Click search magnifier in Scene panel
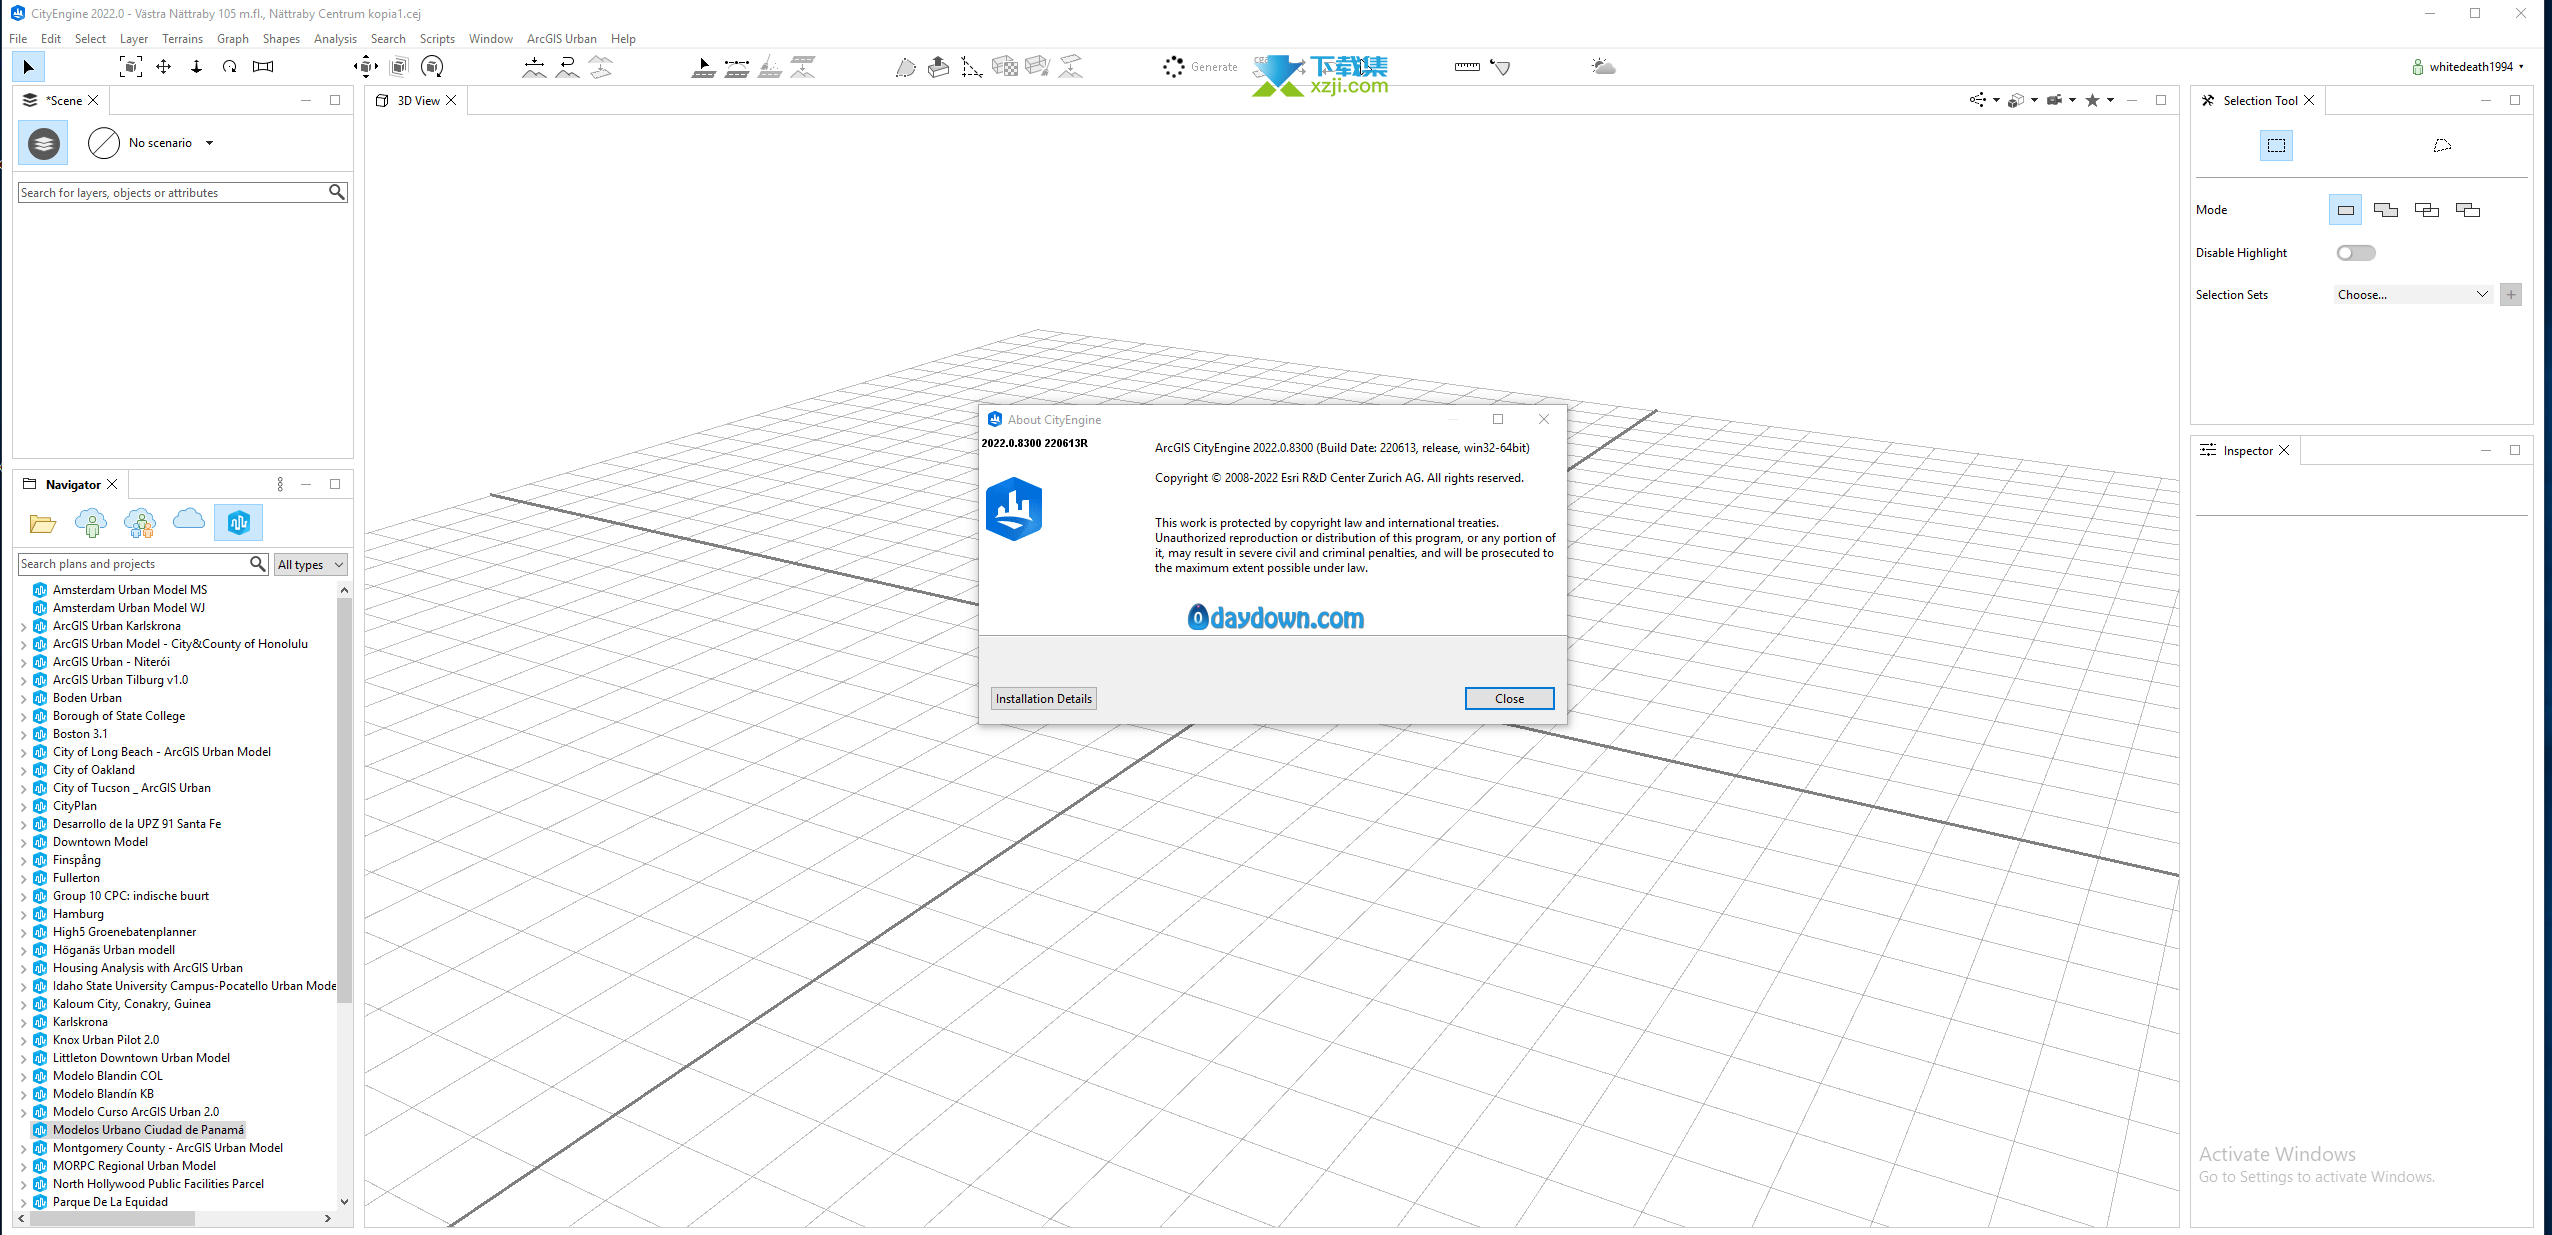Viewport: 2552px width, 1235px height. point(337,192)
